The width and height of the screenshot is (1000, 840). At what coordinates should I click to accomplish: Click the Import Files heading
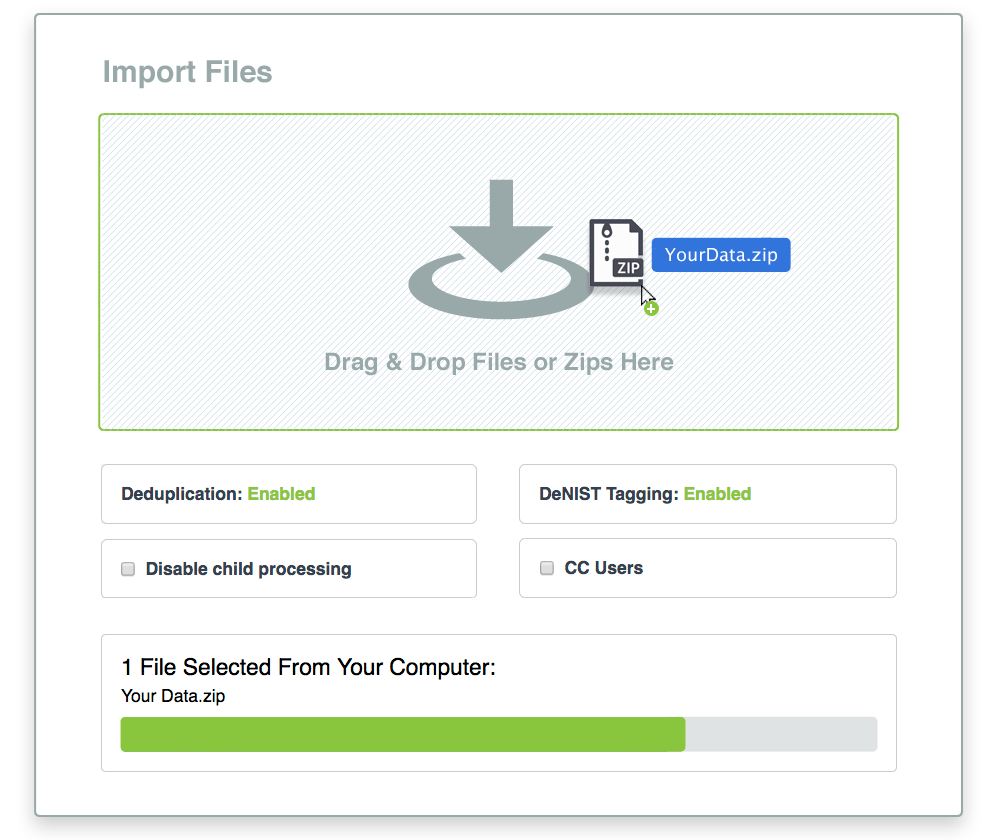pos(187,71)
